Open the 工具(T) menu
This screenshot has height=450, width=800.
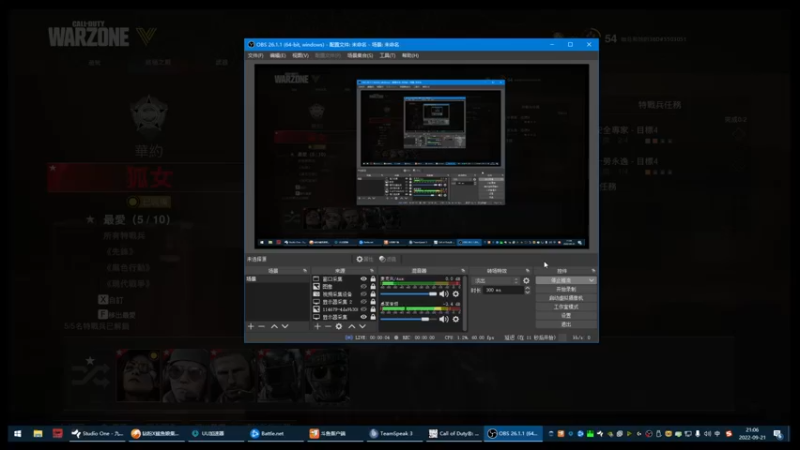click(387, 55)
